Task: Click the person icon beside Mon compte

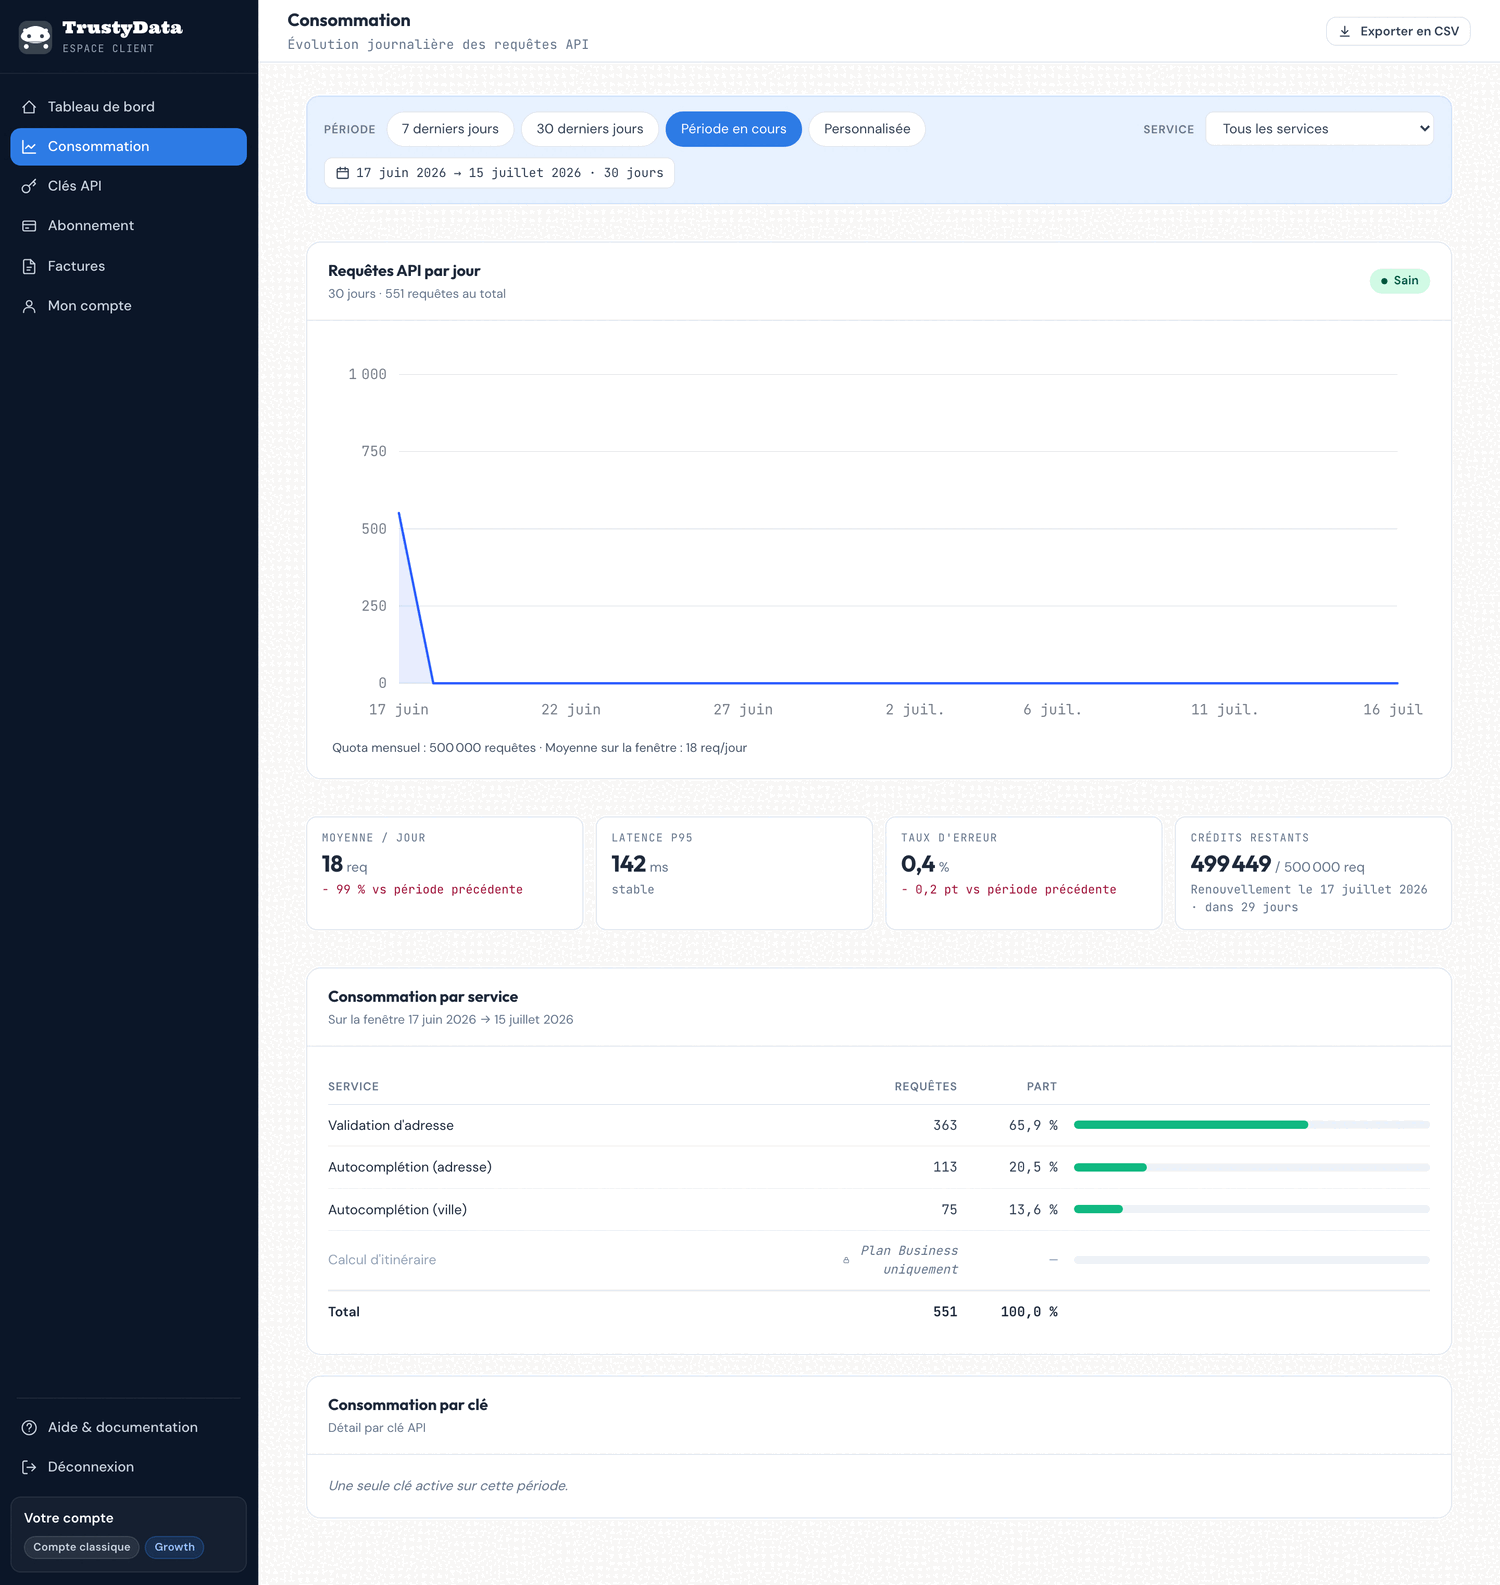Action: point(29,306)
